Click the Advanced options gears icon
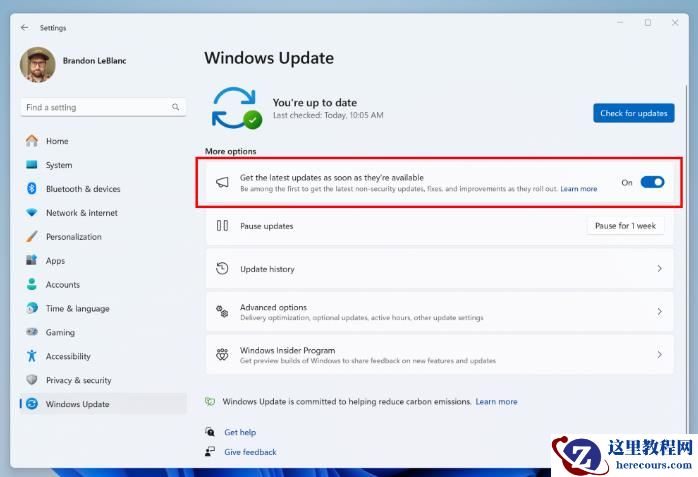 [x=222, y=311]
